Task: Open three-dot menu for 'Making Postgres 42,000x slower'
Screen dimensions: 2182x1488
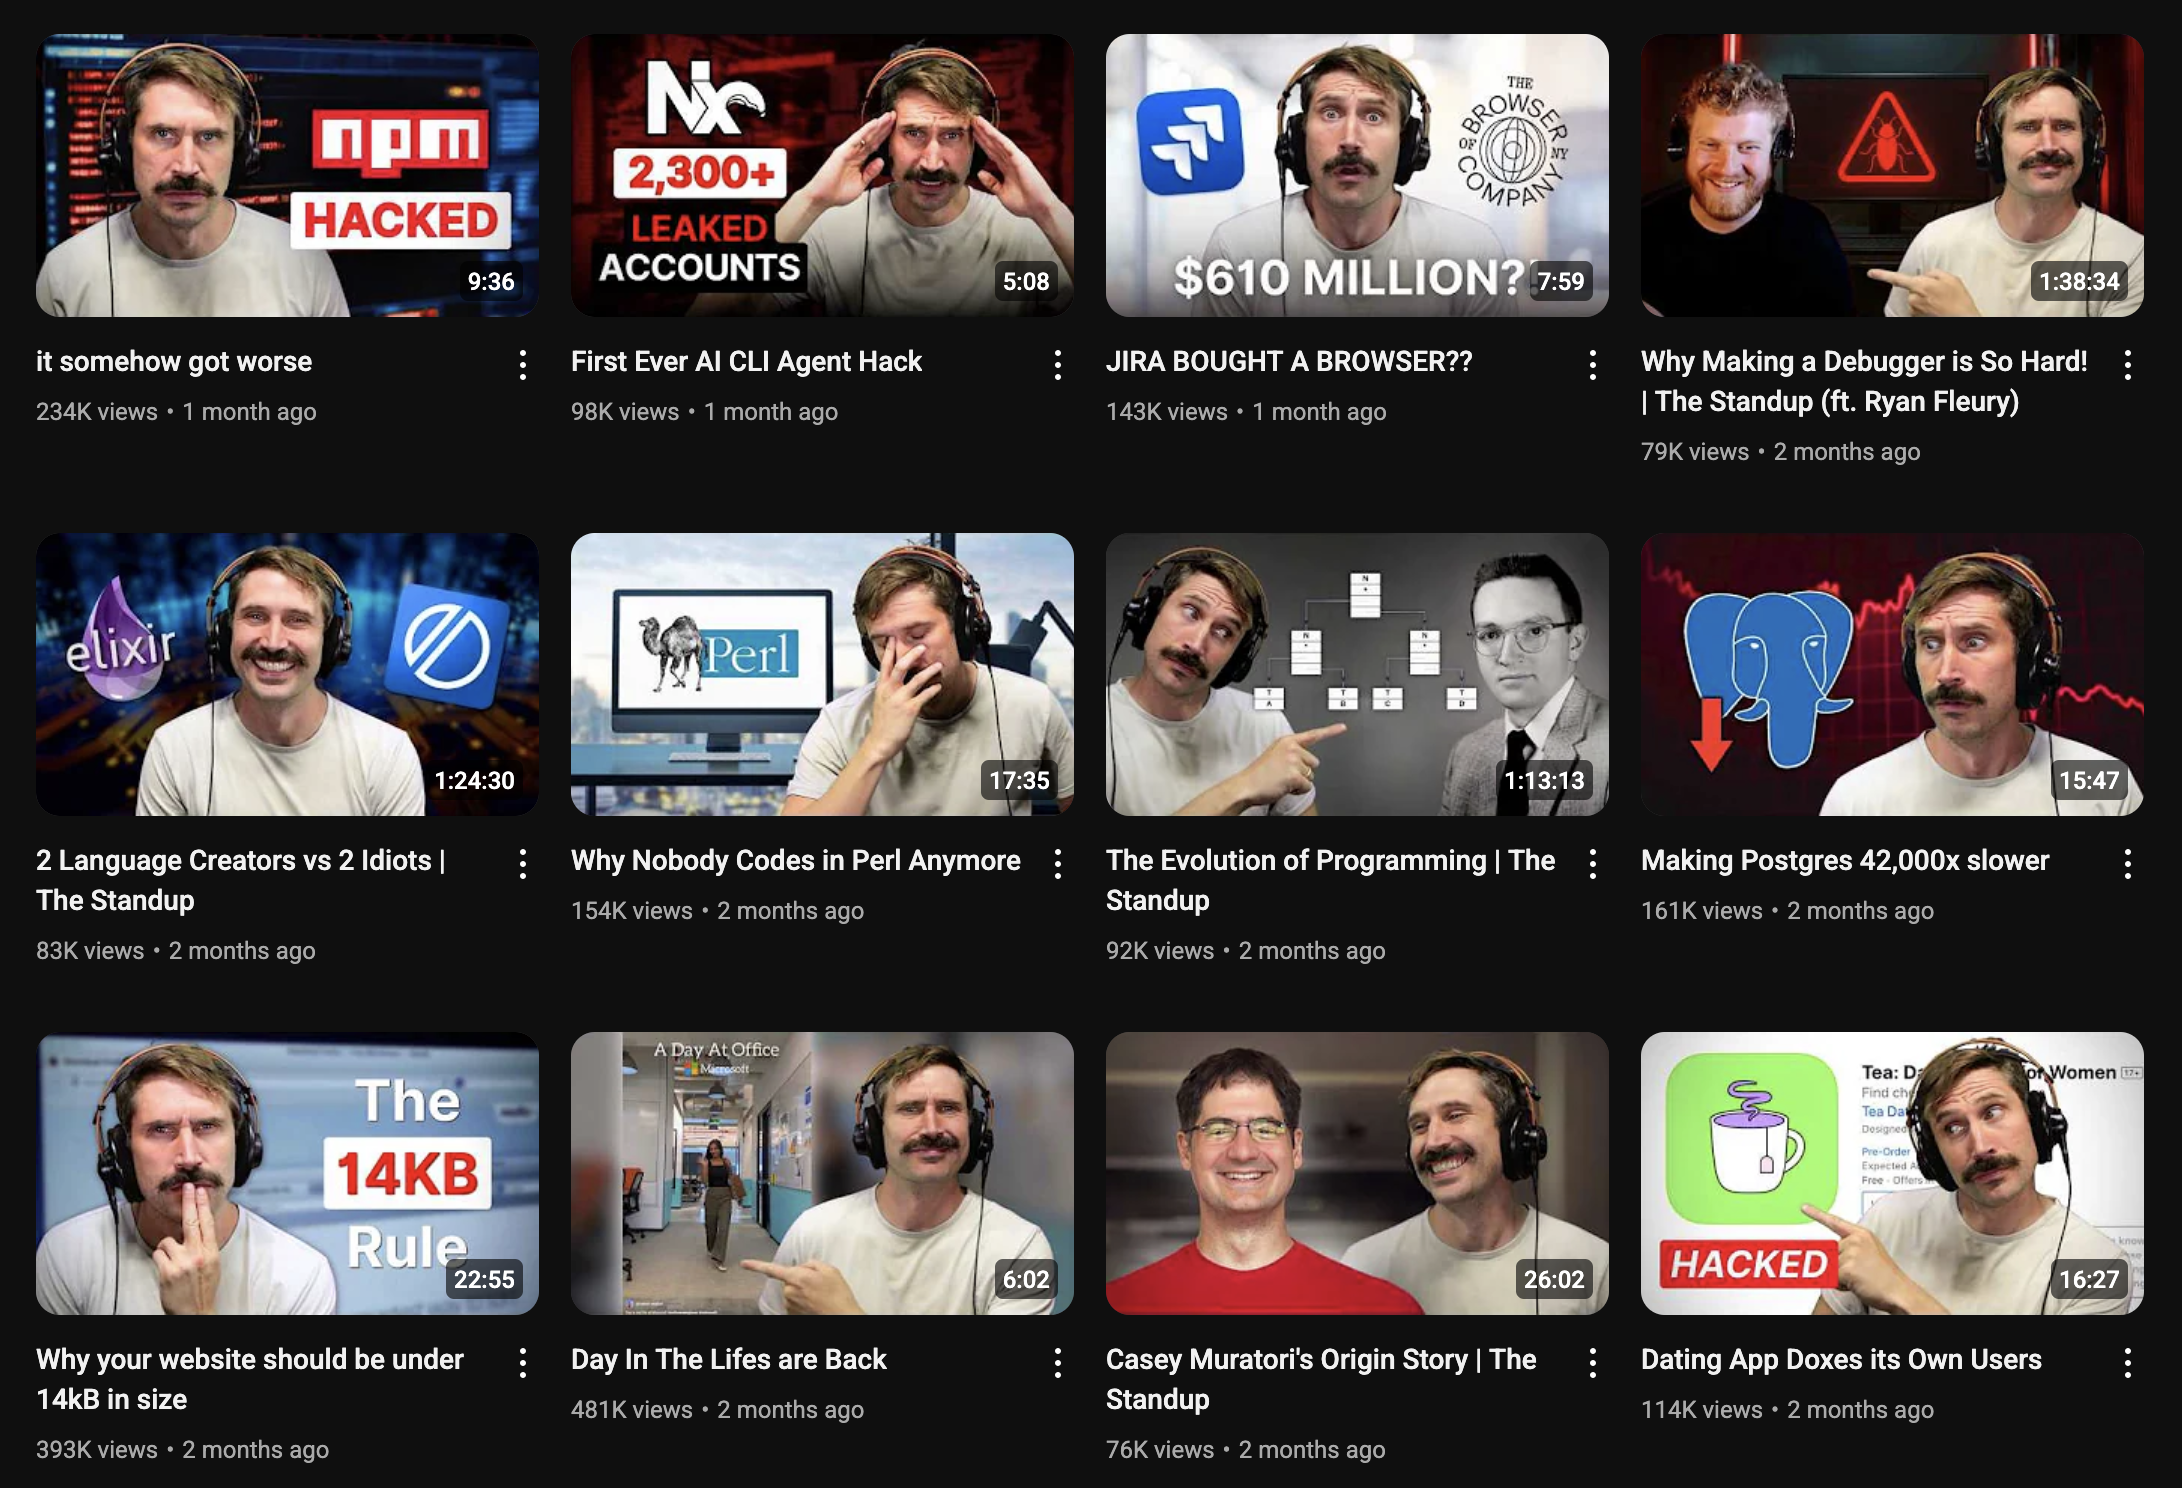Action: (2127, 864)
